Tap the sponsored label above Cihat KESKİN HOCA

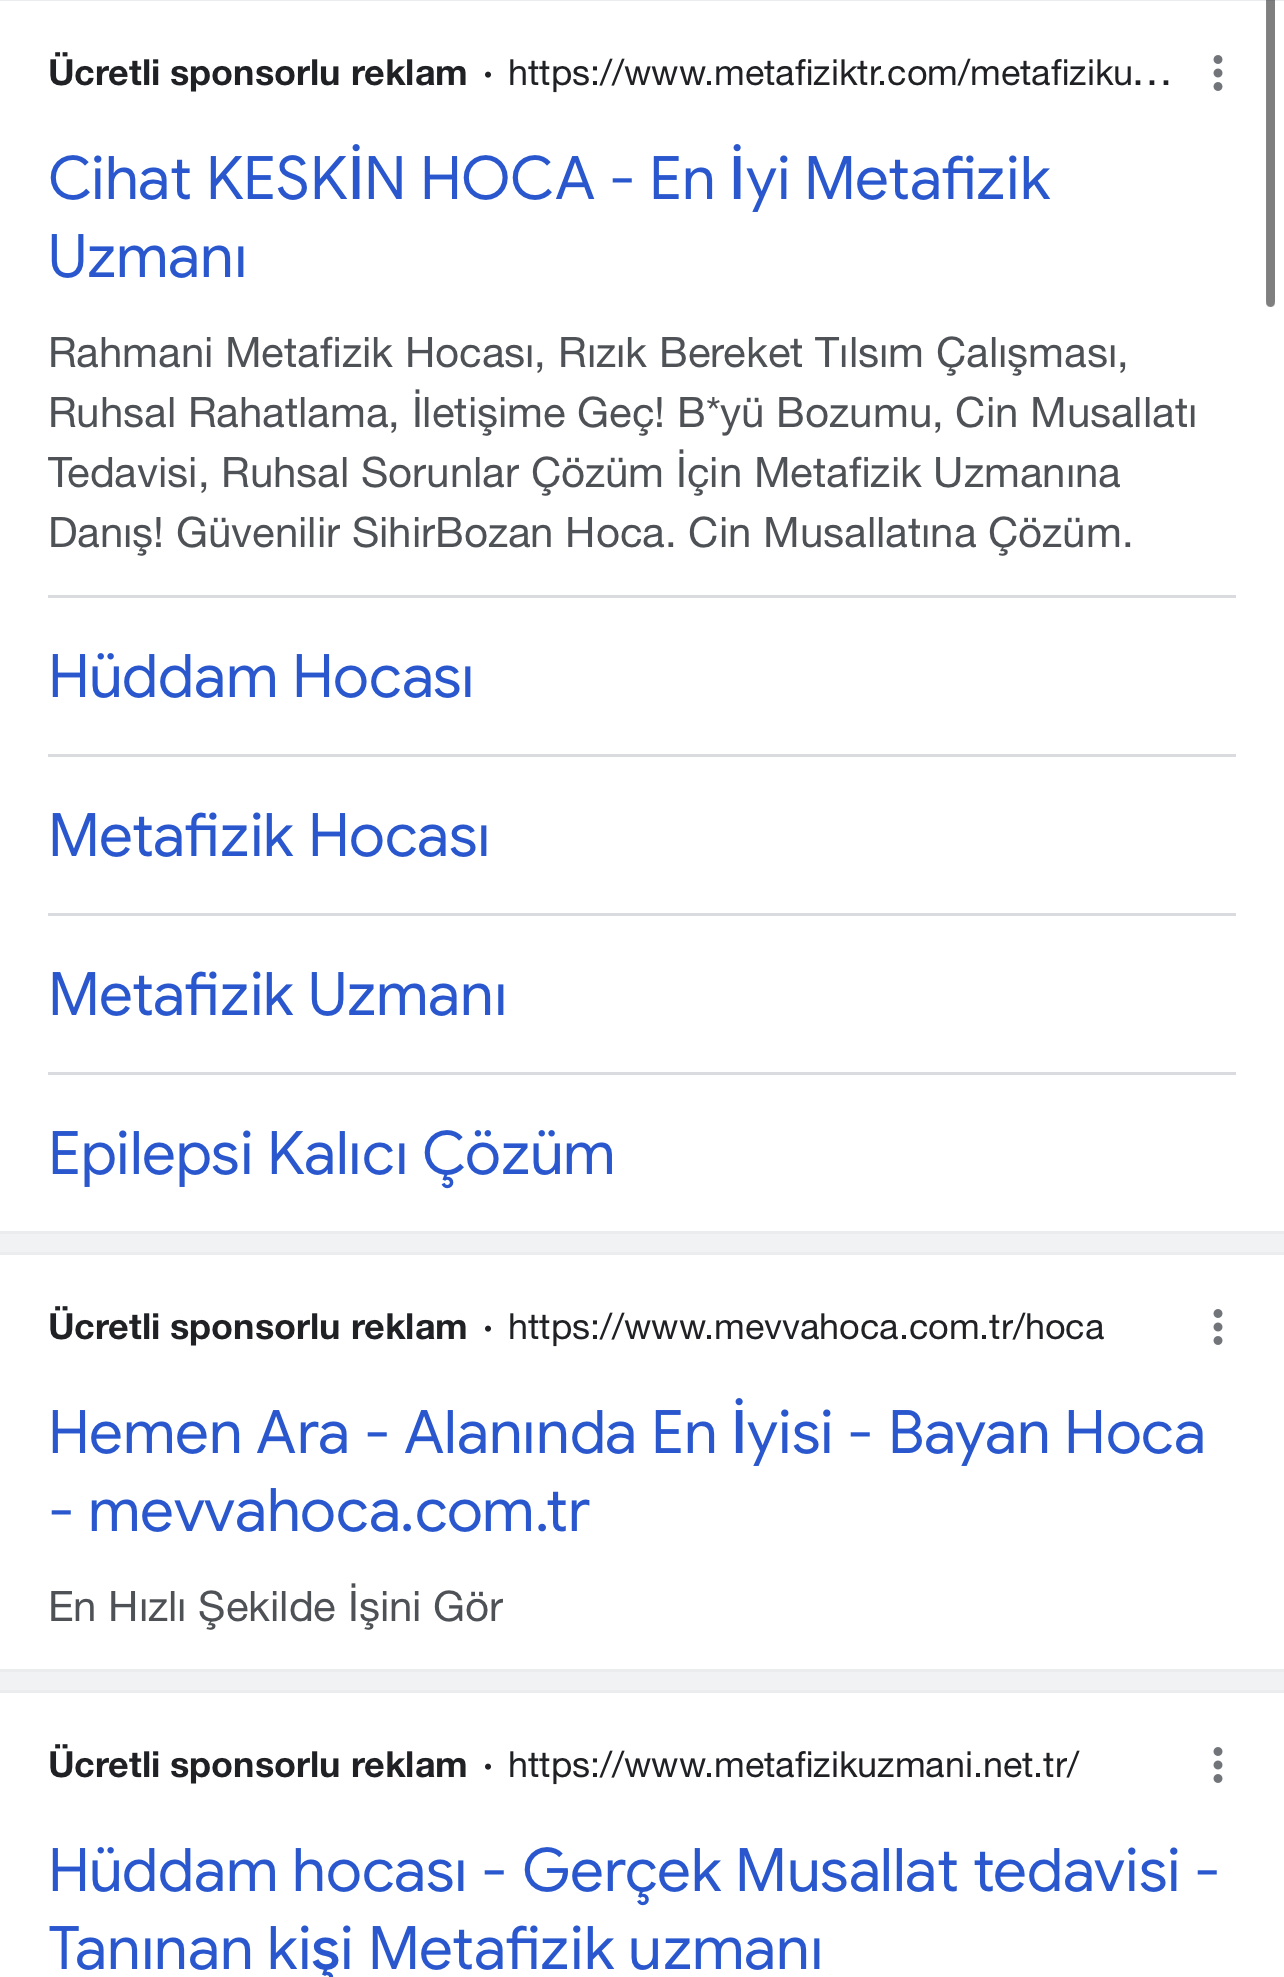[258, 73]
